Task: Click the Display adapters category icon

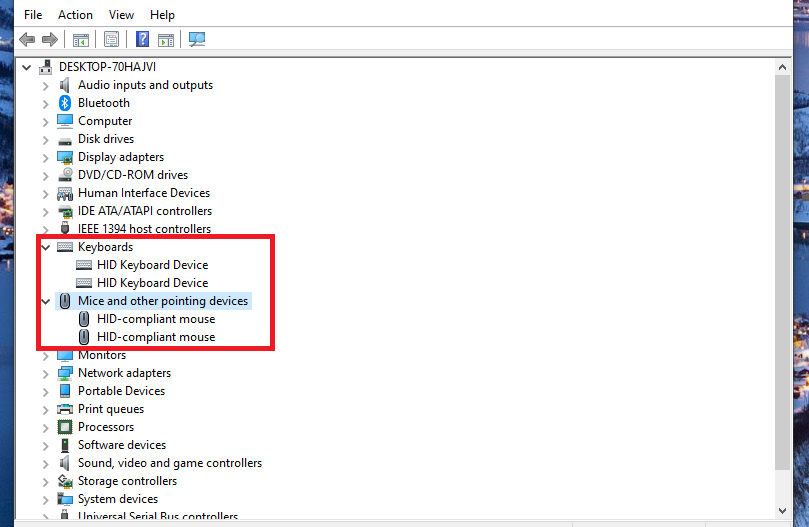Action: pyautogui.click(x=65, y=157)
